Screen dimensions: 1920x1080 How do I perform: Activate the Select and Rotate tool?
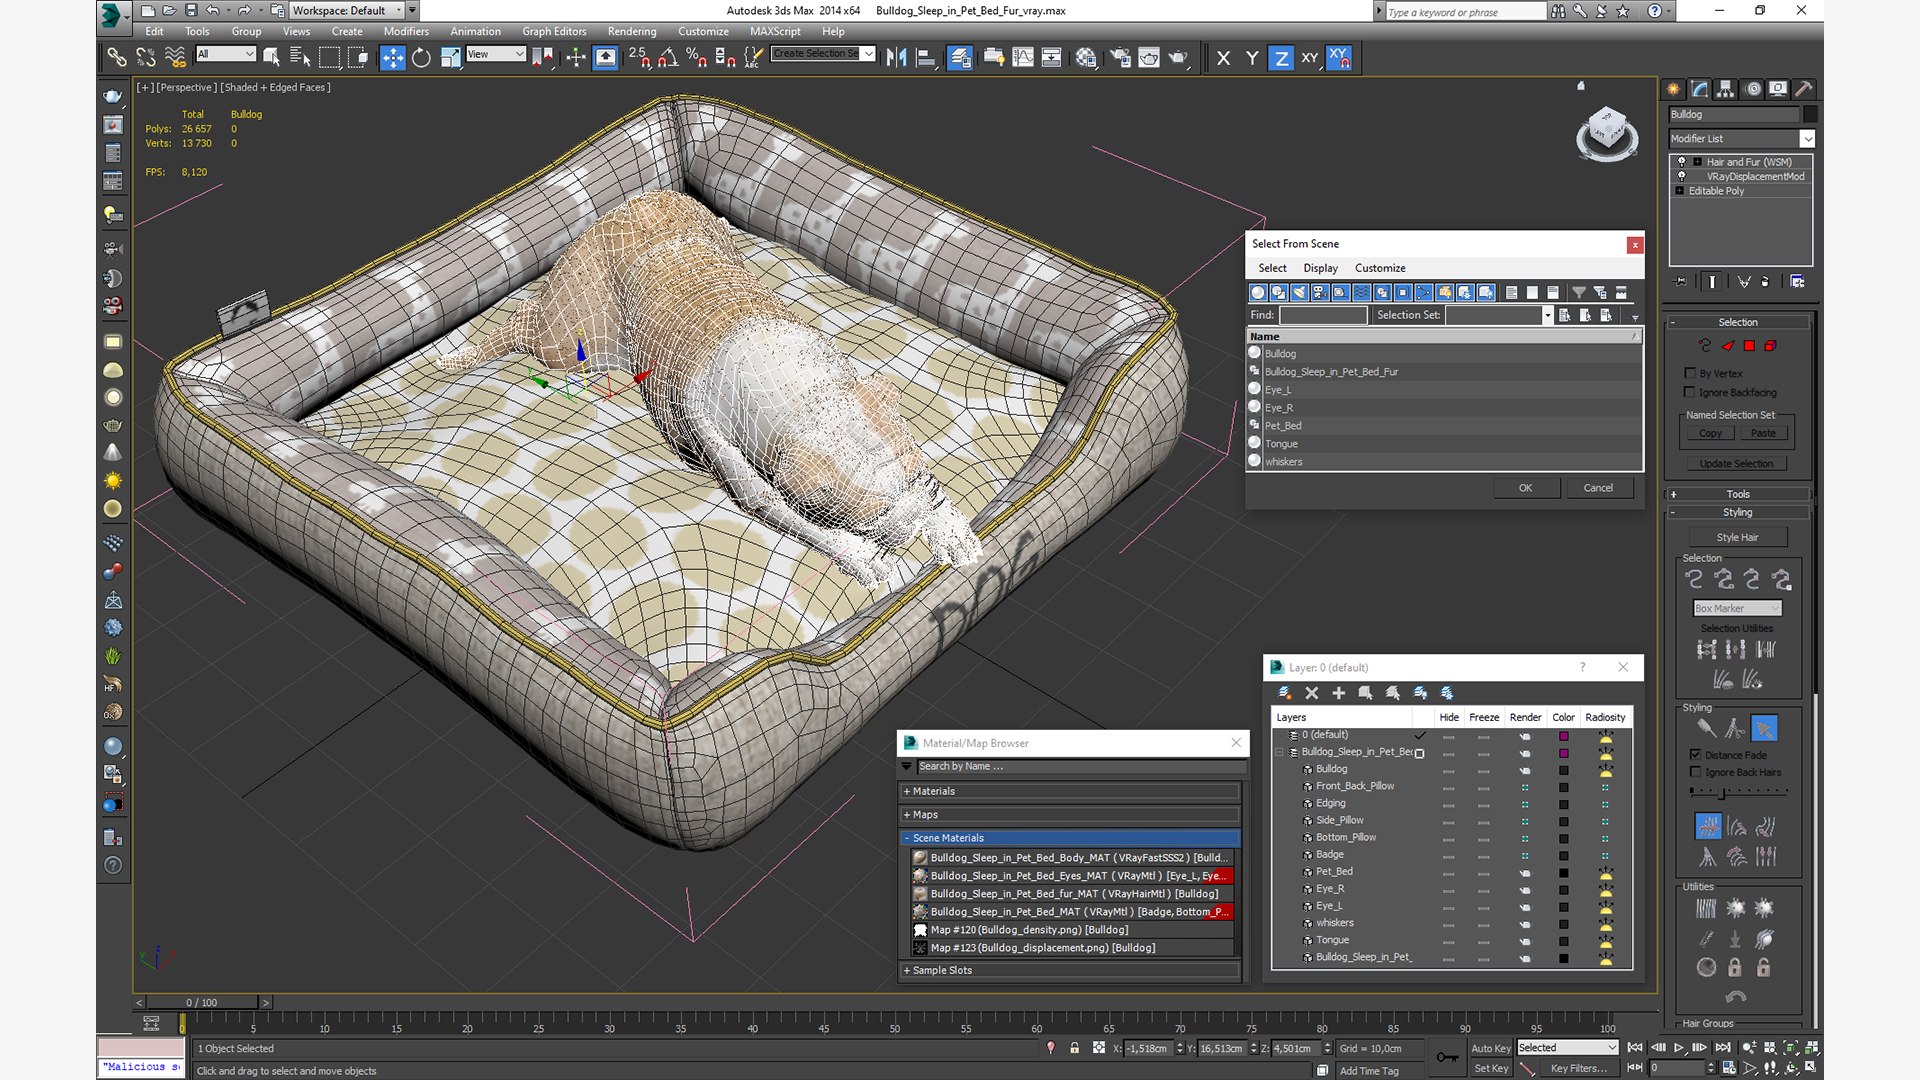point(421,58)
